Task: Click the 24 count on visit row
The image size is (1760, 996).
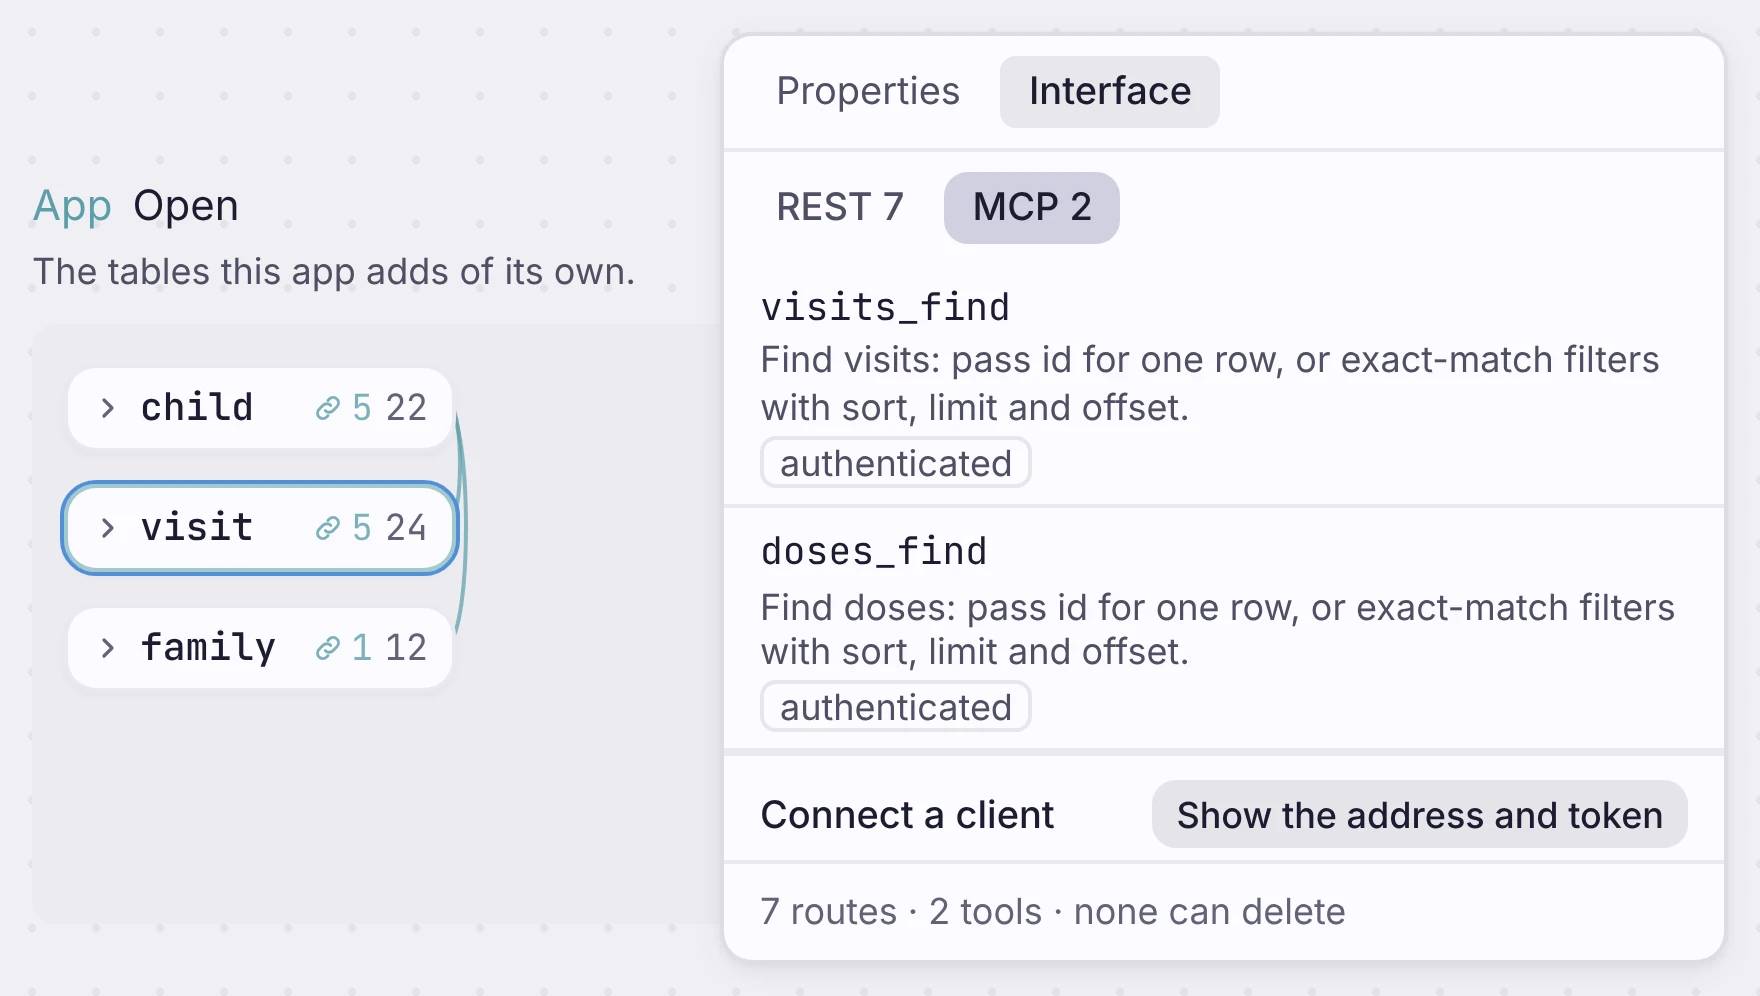Action: (x=406, y=528)
